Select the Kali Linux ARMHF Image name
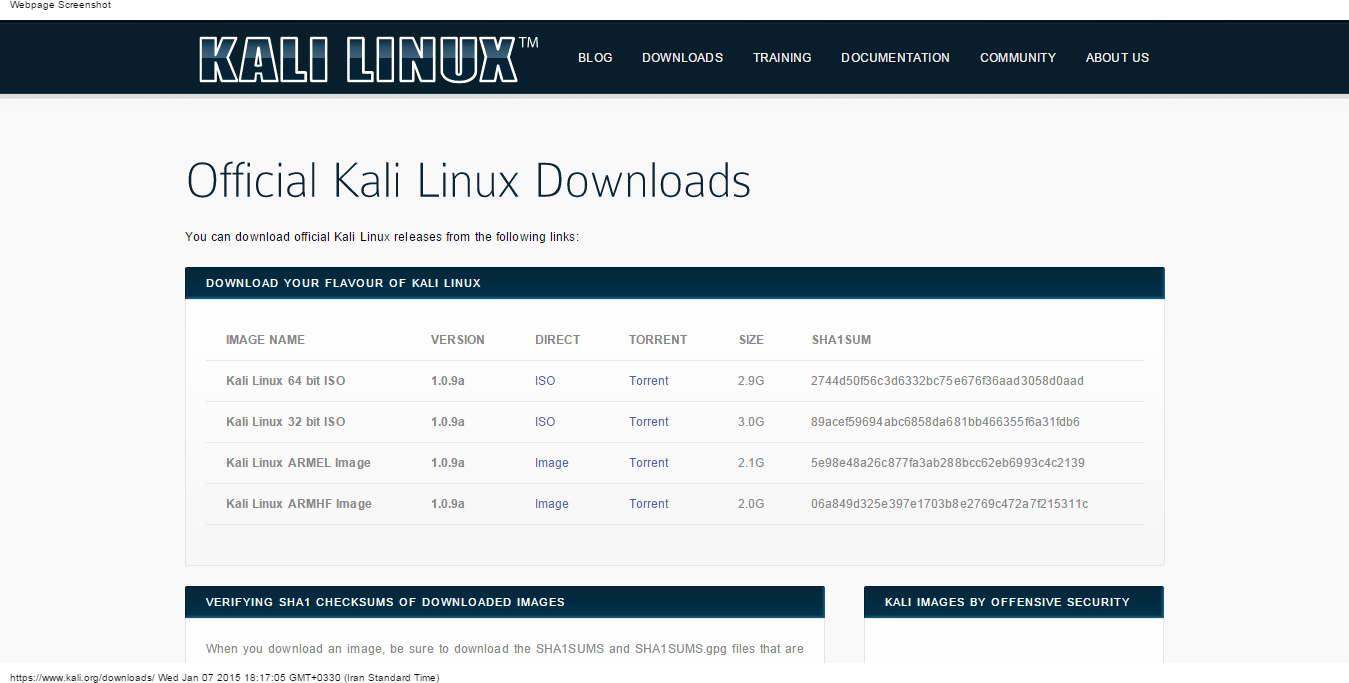The height and width of the screenshot is (683, 1349). (x=299, y=504)
